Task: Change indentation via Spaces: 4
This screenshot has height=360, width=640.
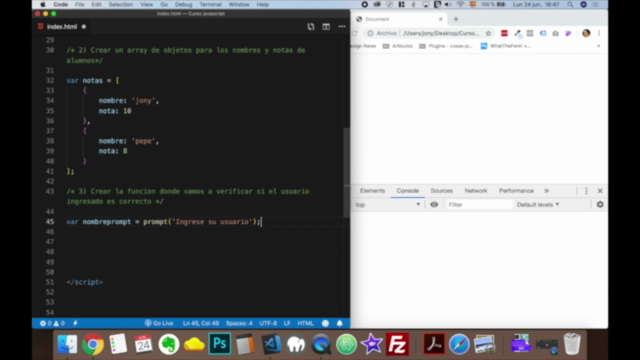Action: pos(239,323)
